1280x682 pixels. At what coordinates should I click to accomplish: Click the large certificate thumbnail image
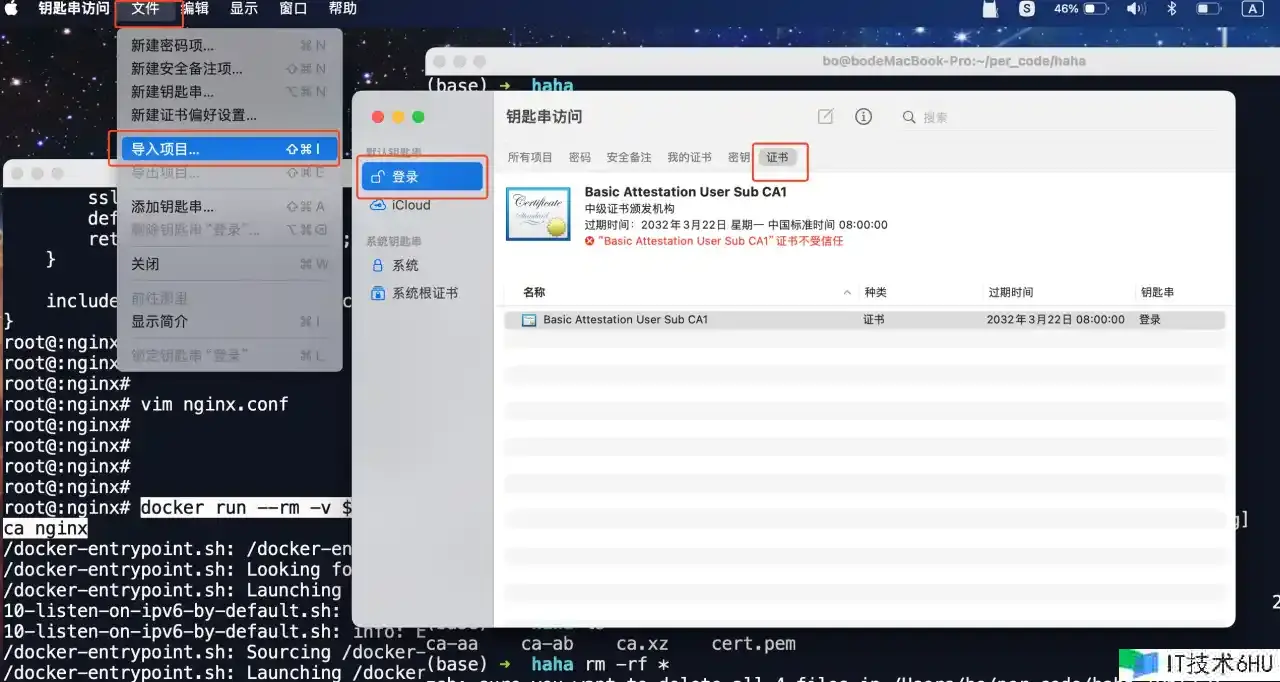[538, 213]
